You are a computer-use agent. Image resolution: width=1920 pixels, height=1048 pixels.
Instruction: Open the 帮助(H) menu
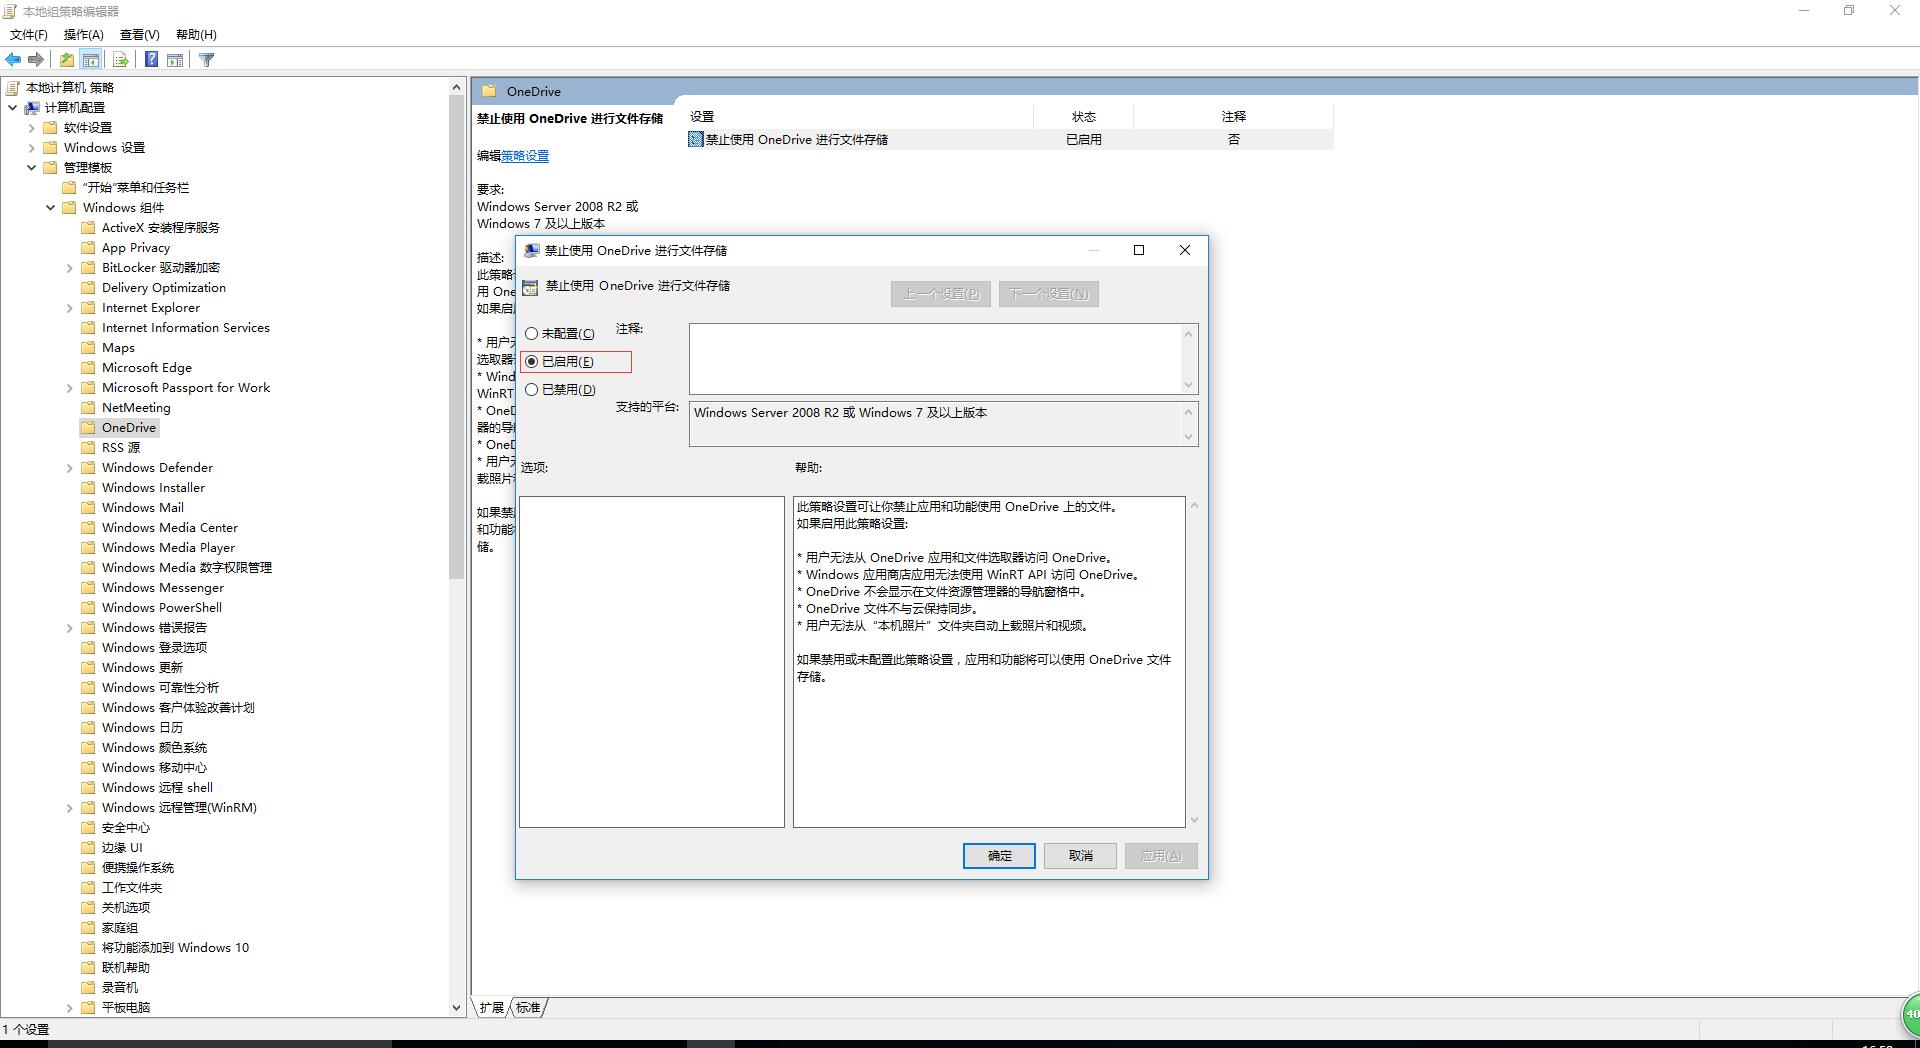[196, 35]
